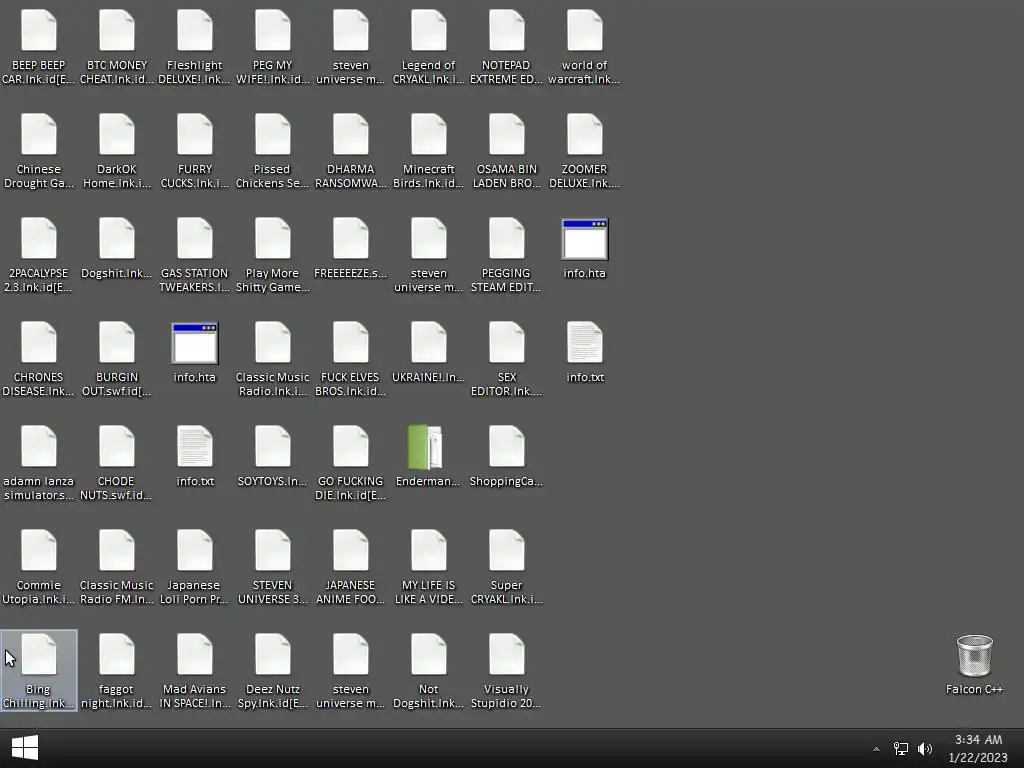Click the Legend of CRYAKL file icon
The height and width of the screenshot is (768, 1024).
[428, 30]
